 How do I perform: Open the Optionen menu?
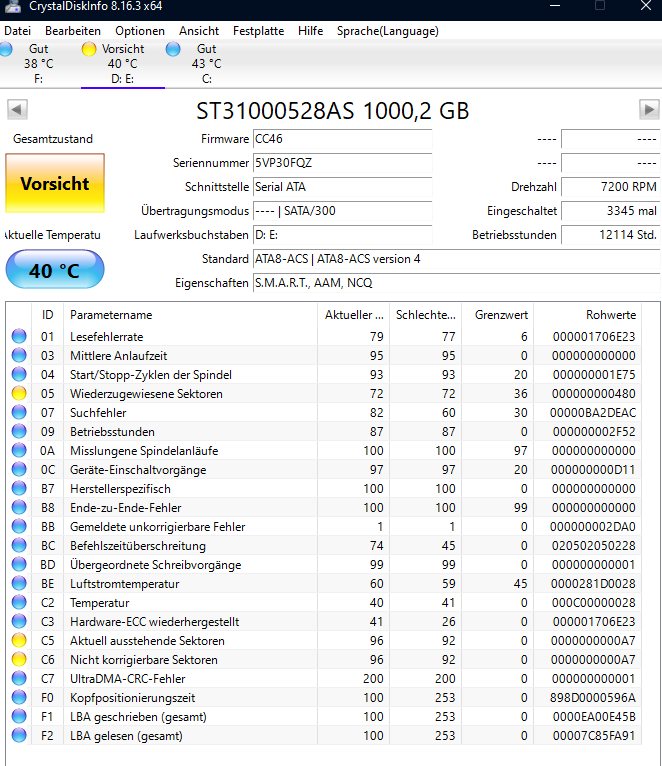pos(140,31)
